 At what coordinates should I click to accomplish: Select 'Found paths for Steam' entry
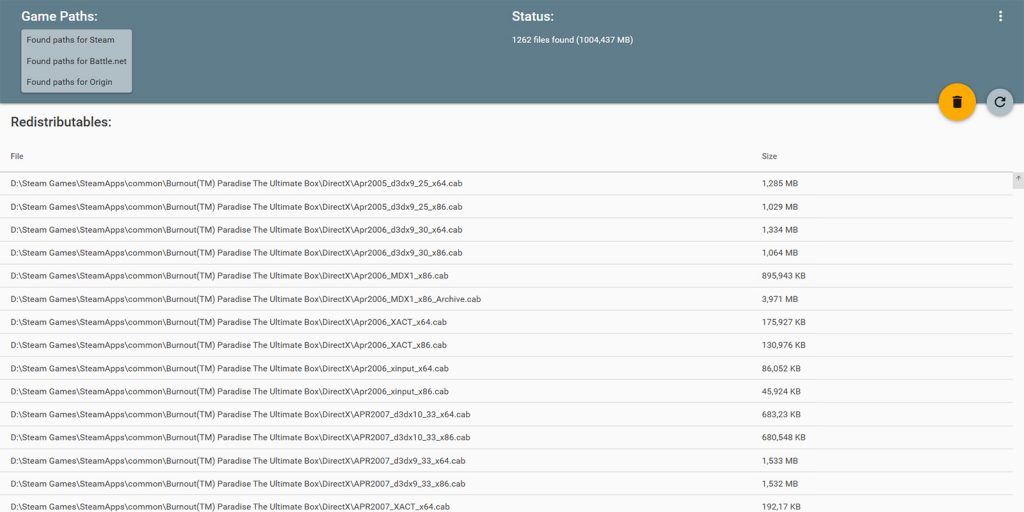(x=76, y=40)
